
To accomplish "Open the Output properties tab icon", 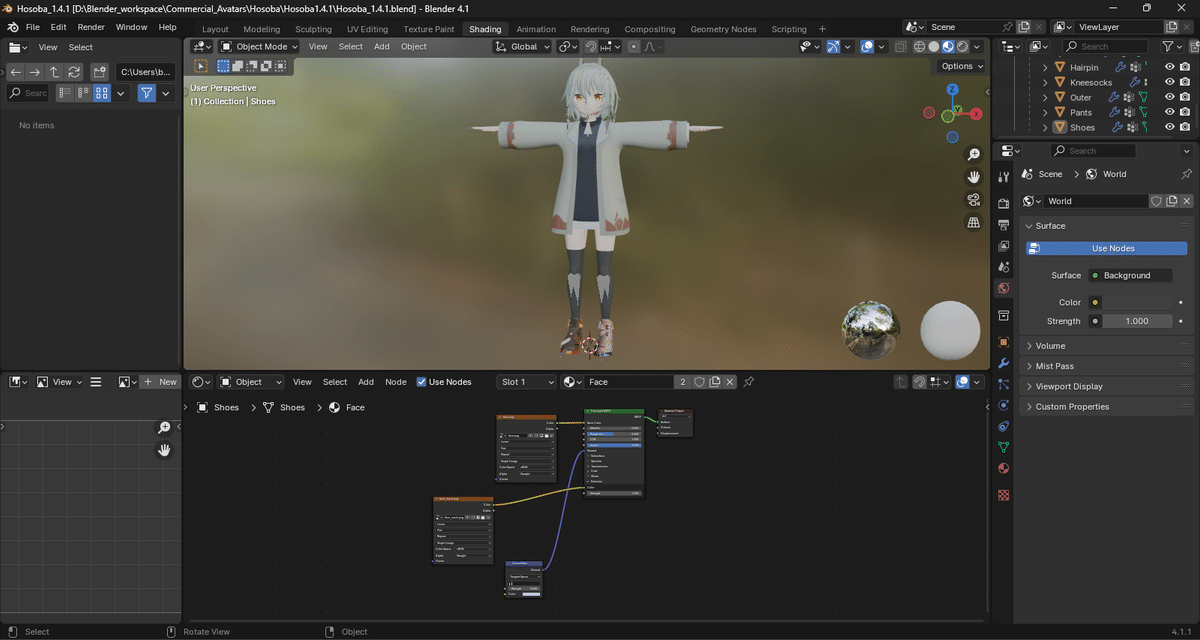I will pyautogui.click(x=1004, y=224).
